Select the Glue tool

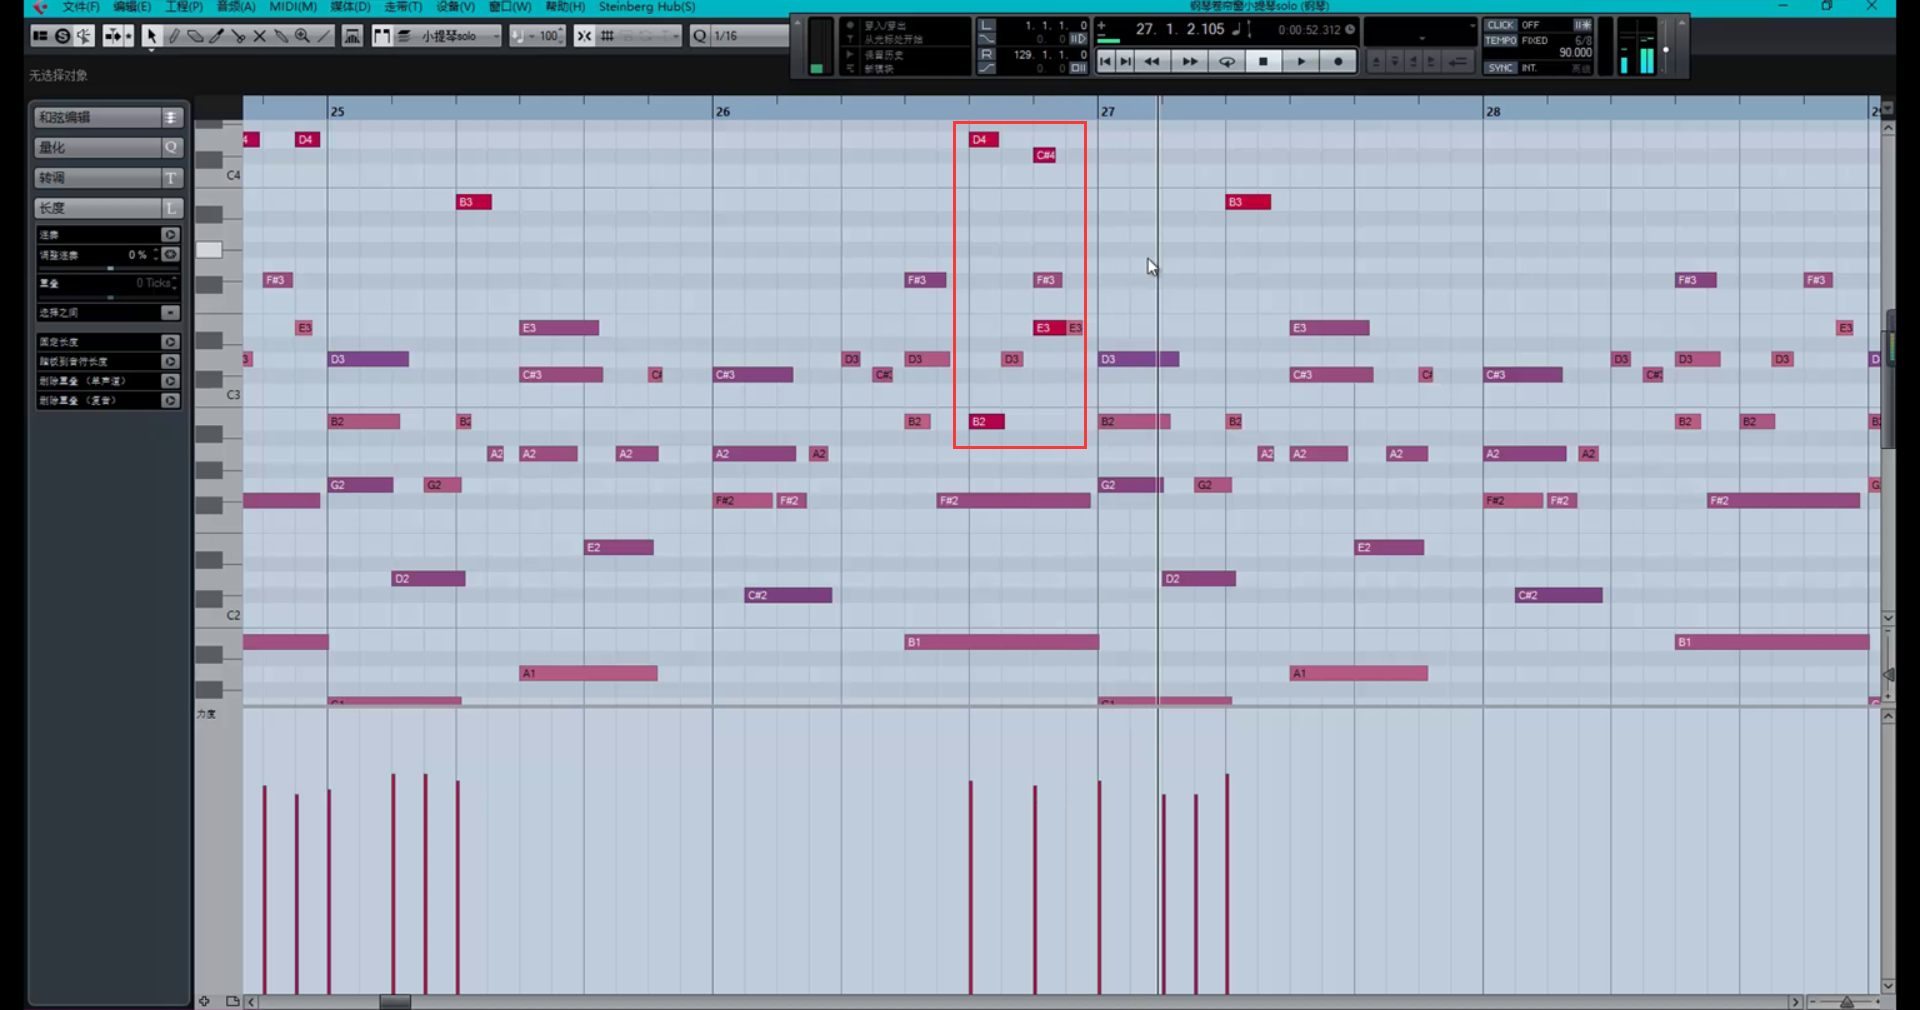click(x=281, y=36)
